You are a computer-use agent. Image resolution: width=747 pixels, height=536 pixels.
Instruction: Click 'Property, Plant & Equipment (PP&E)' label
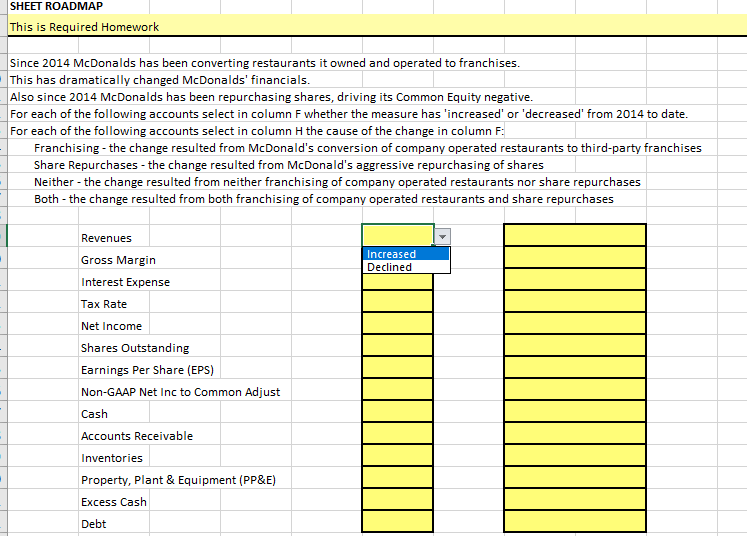click(x=179, y=480)
